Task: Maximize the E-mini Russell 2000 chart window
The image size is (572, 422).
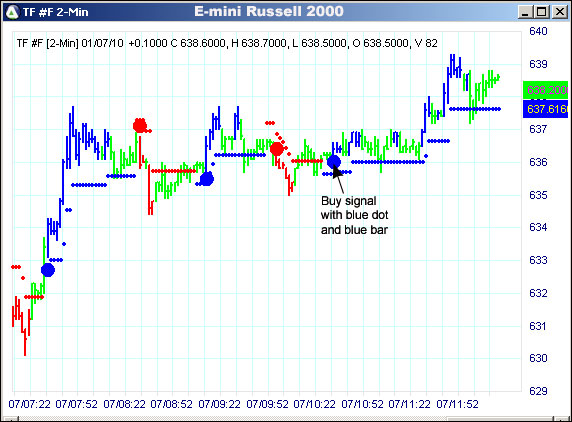Action: (x=542, y=12)
